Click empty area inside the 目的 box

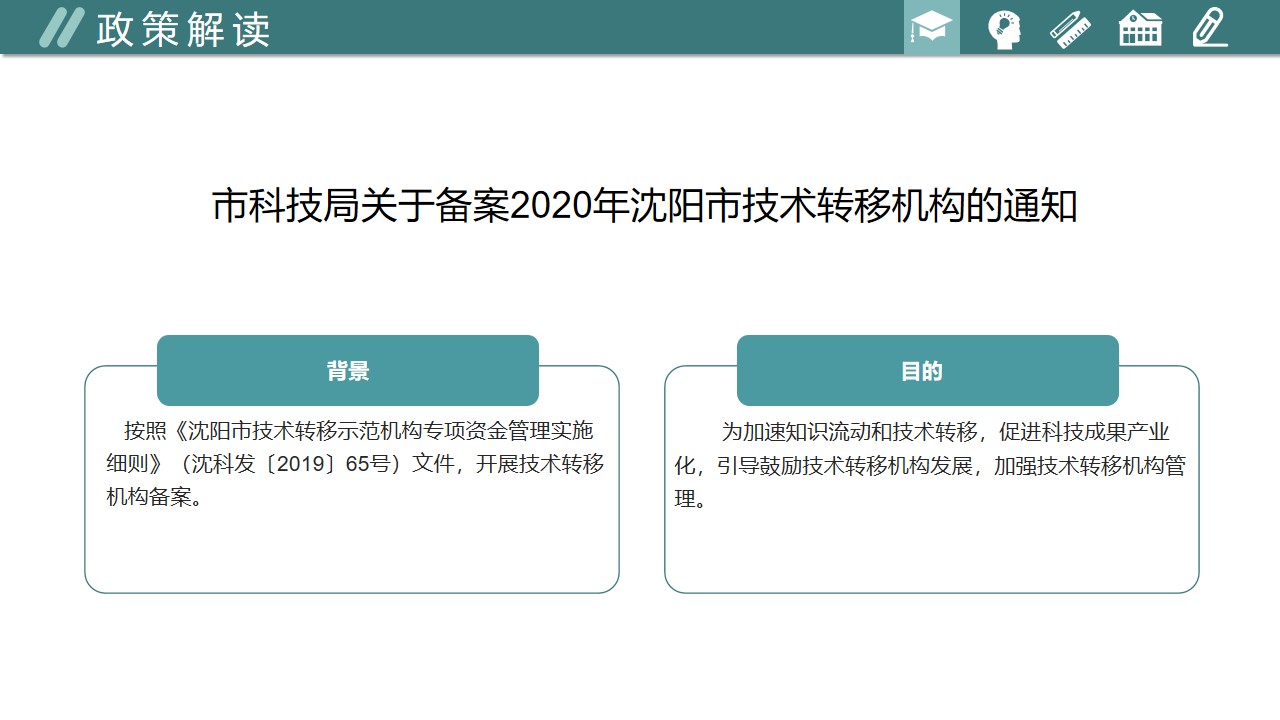point(930,550)
